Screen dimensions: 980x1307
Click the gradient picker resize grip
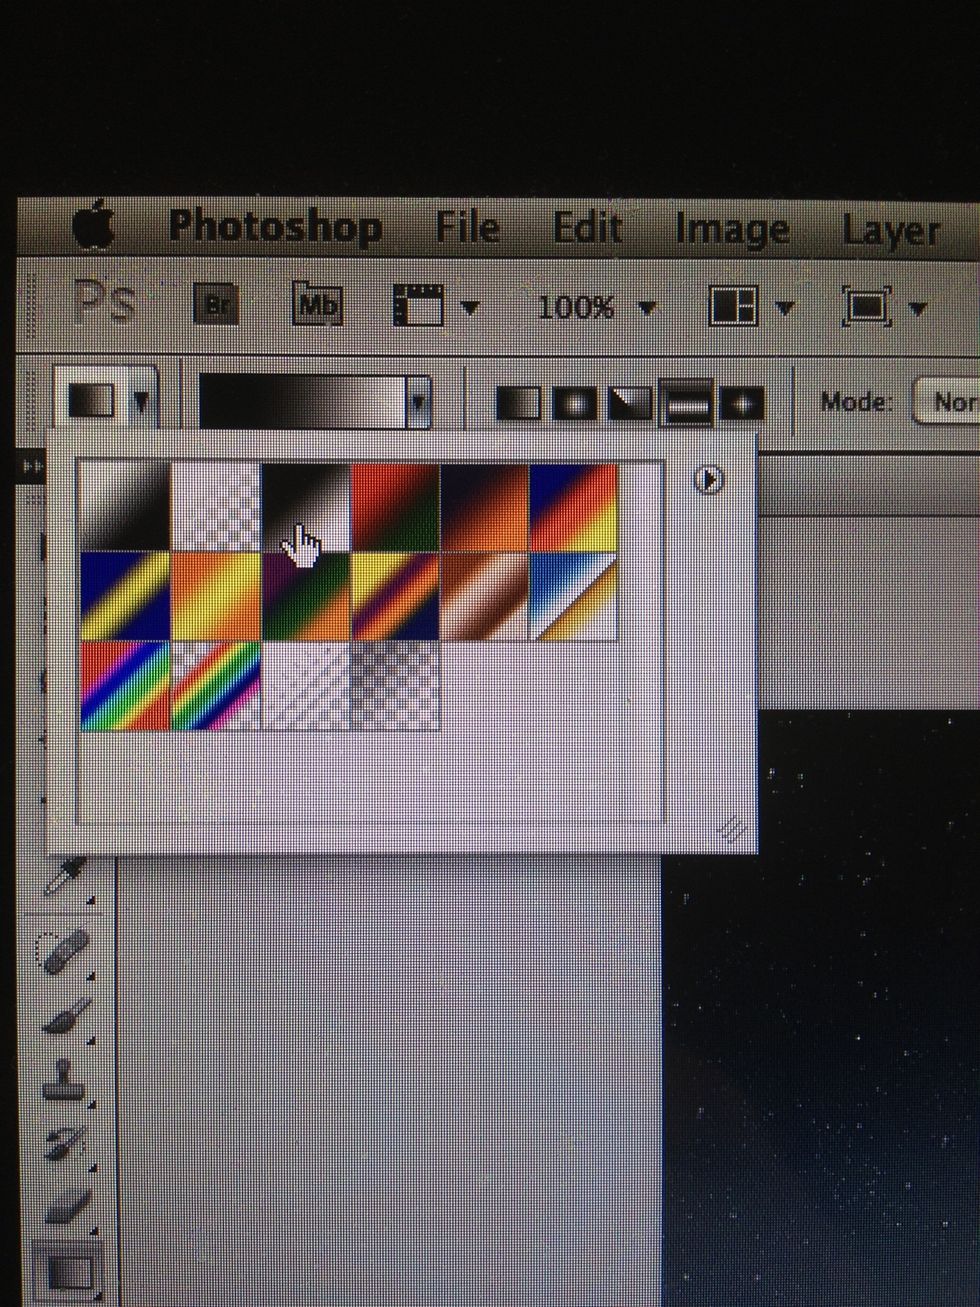click(733, 830)
